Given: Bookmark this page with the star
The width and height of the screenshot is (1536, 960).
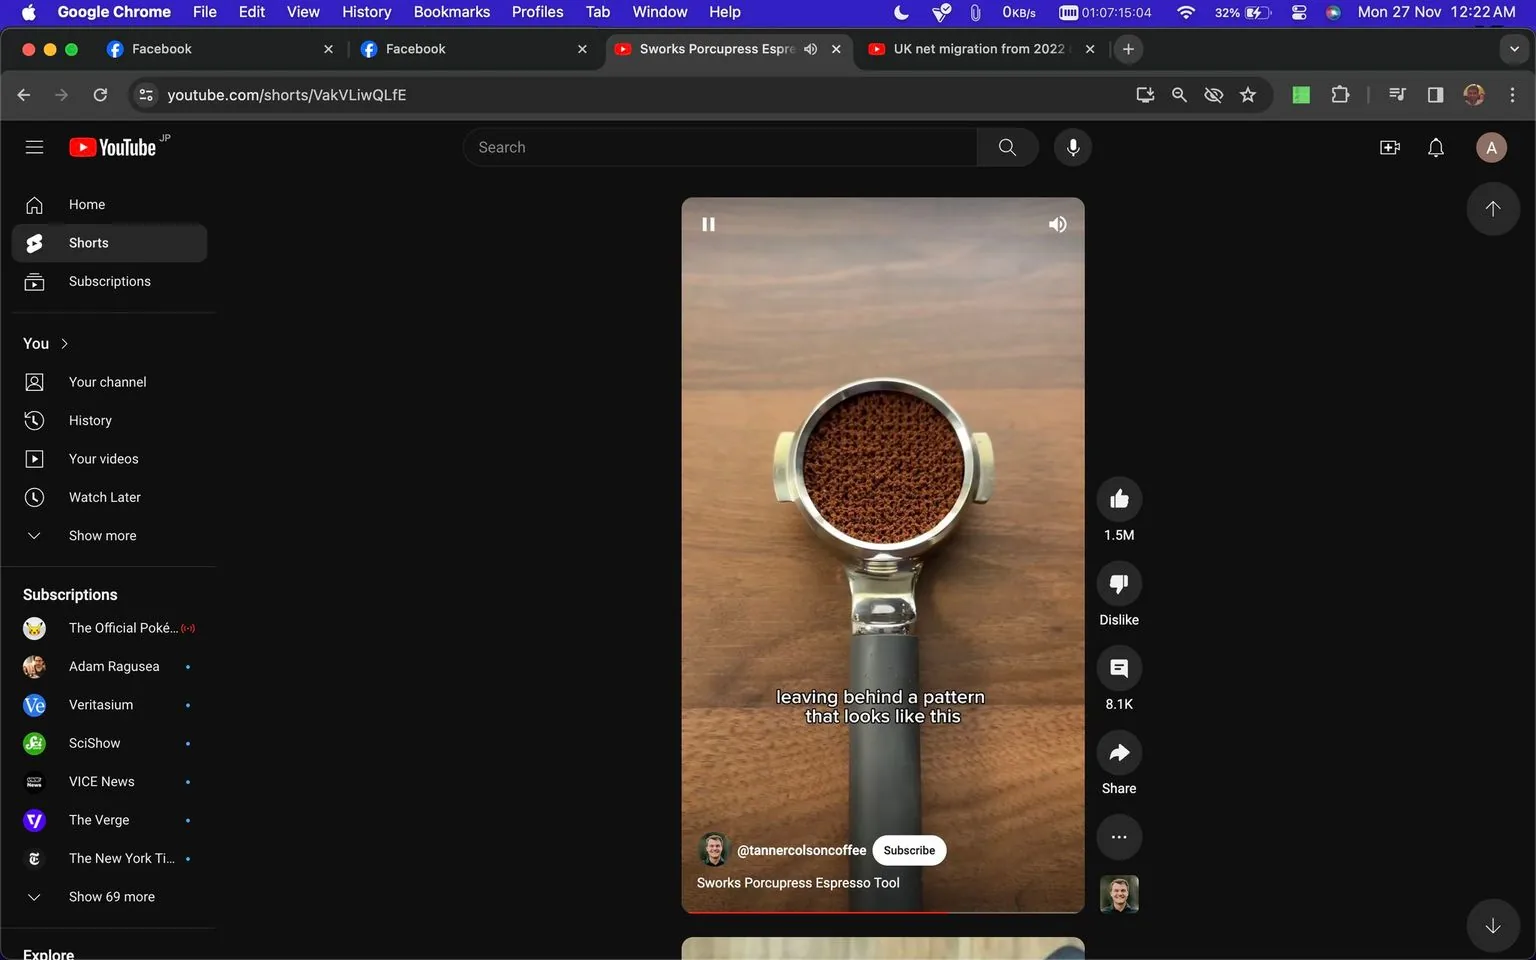Looking at the screenshot, I should (x=1248, y=94).
